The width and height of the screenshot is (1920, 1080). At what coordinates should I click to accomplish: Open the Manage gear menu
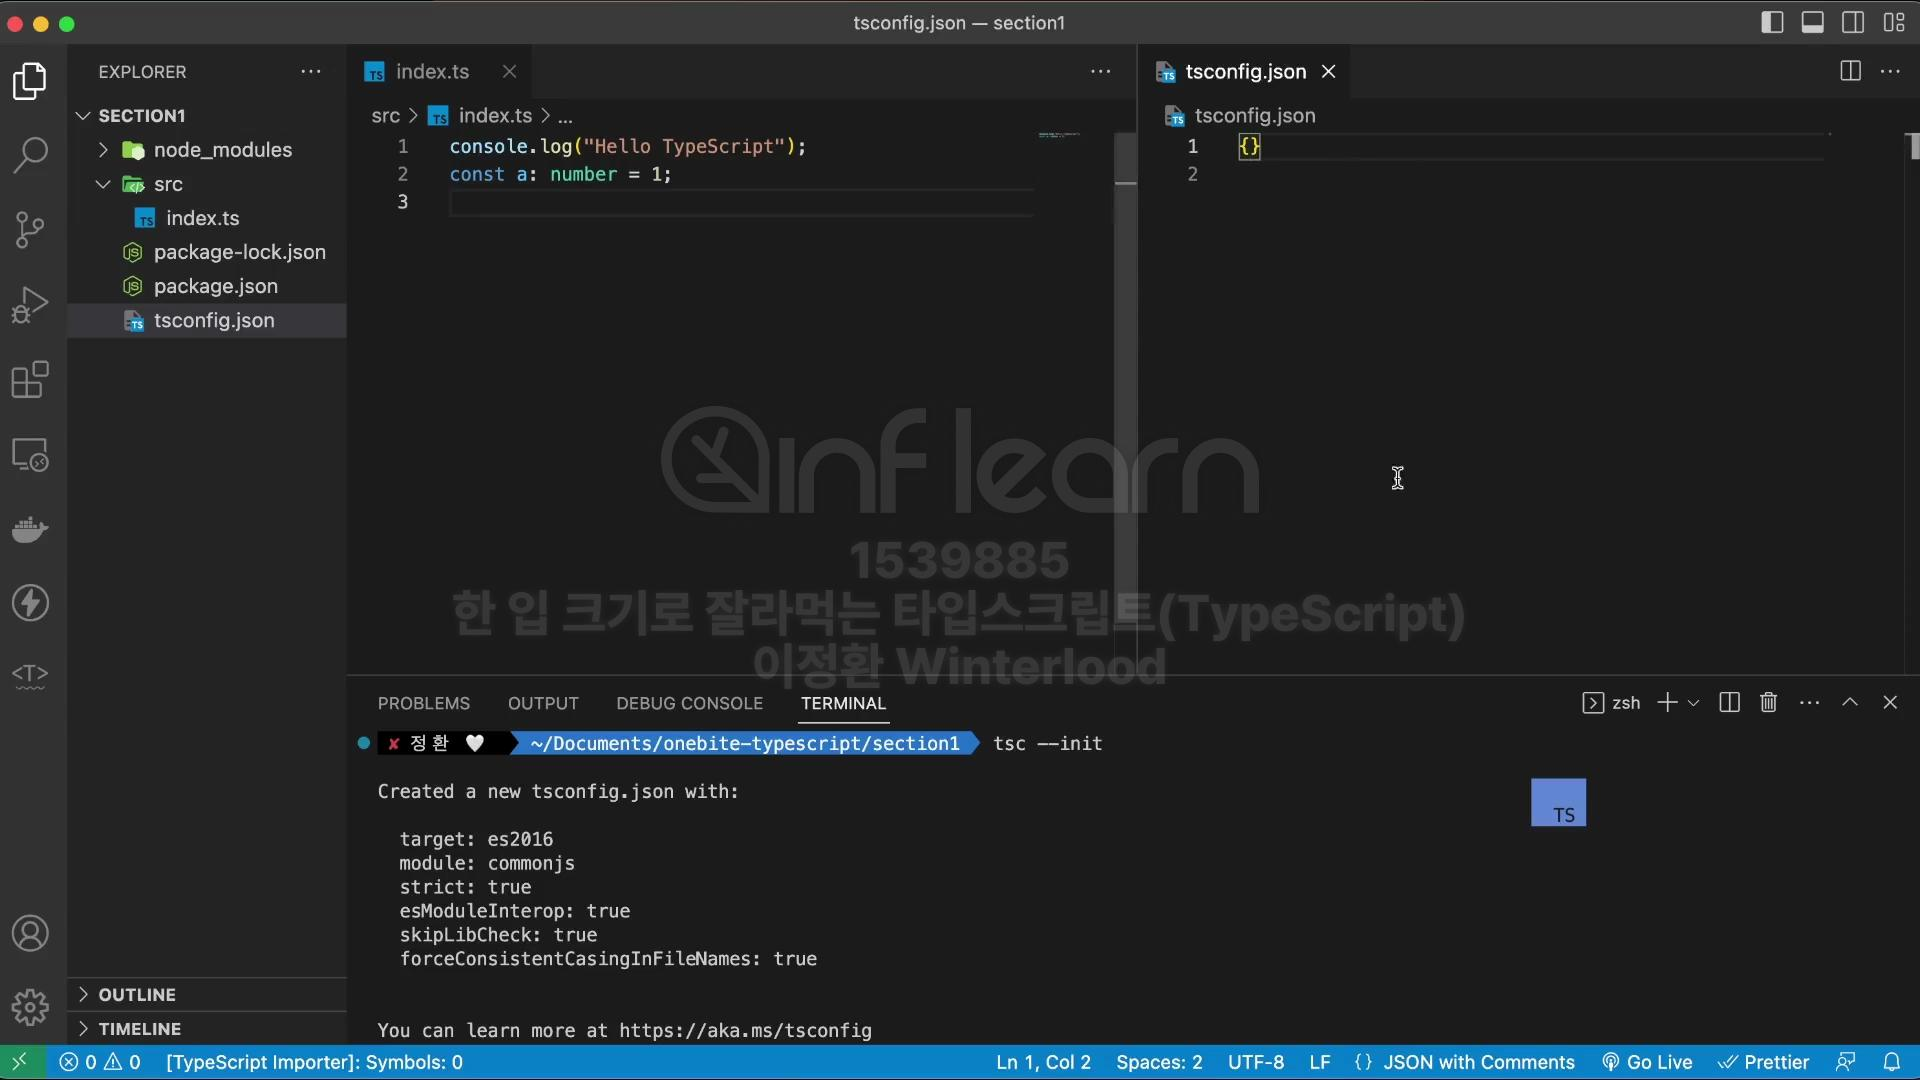(x=30, y=1007)
